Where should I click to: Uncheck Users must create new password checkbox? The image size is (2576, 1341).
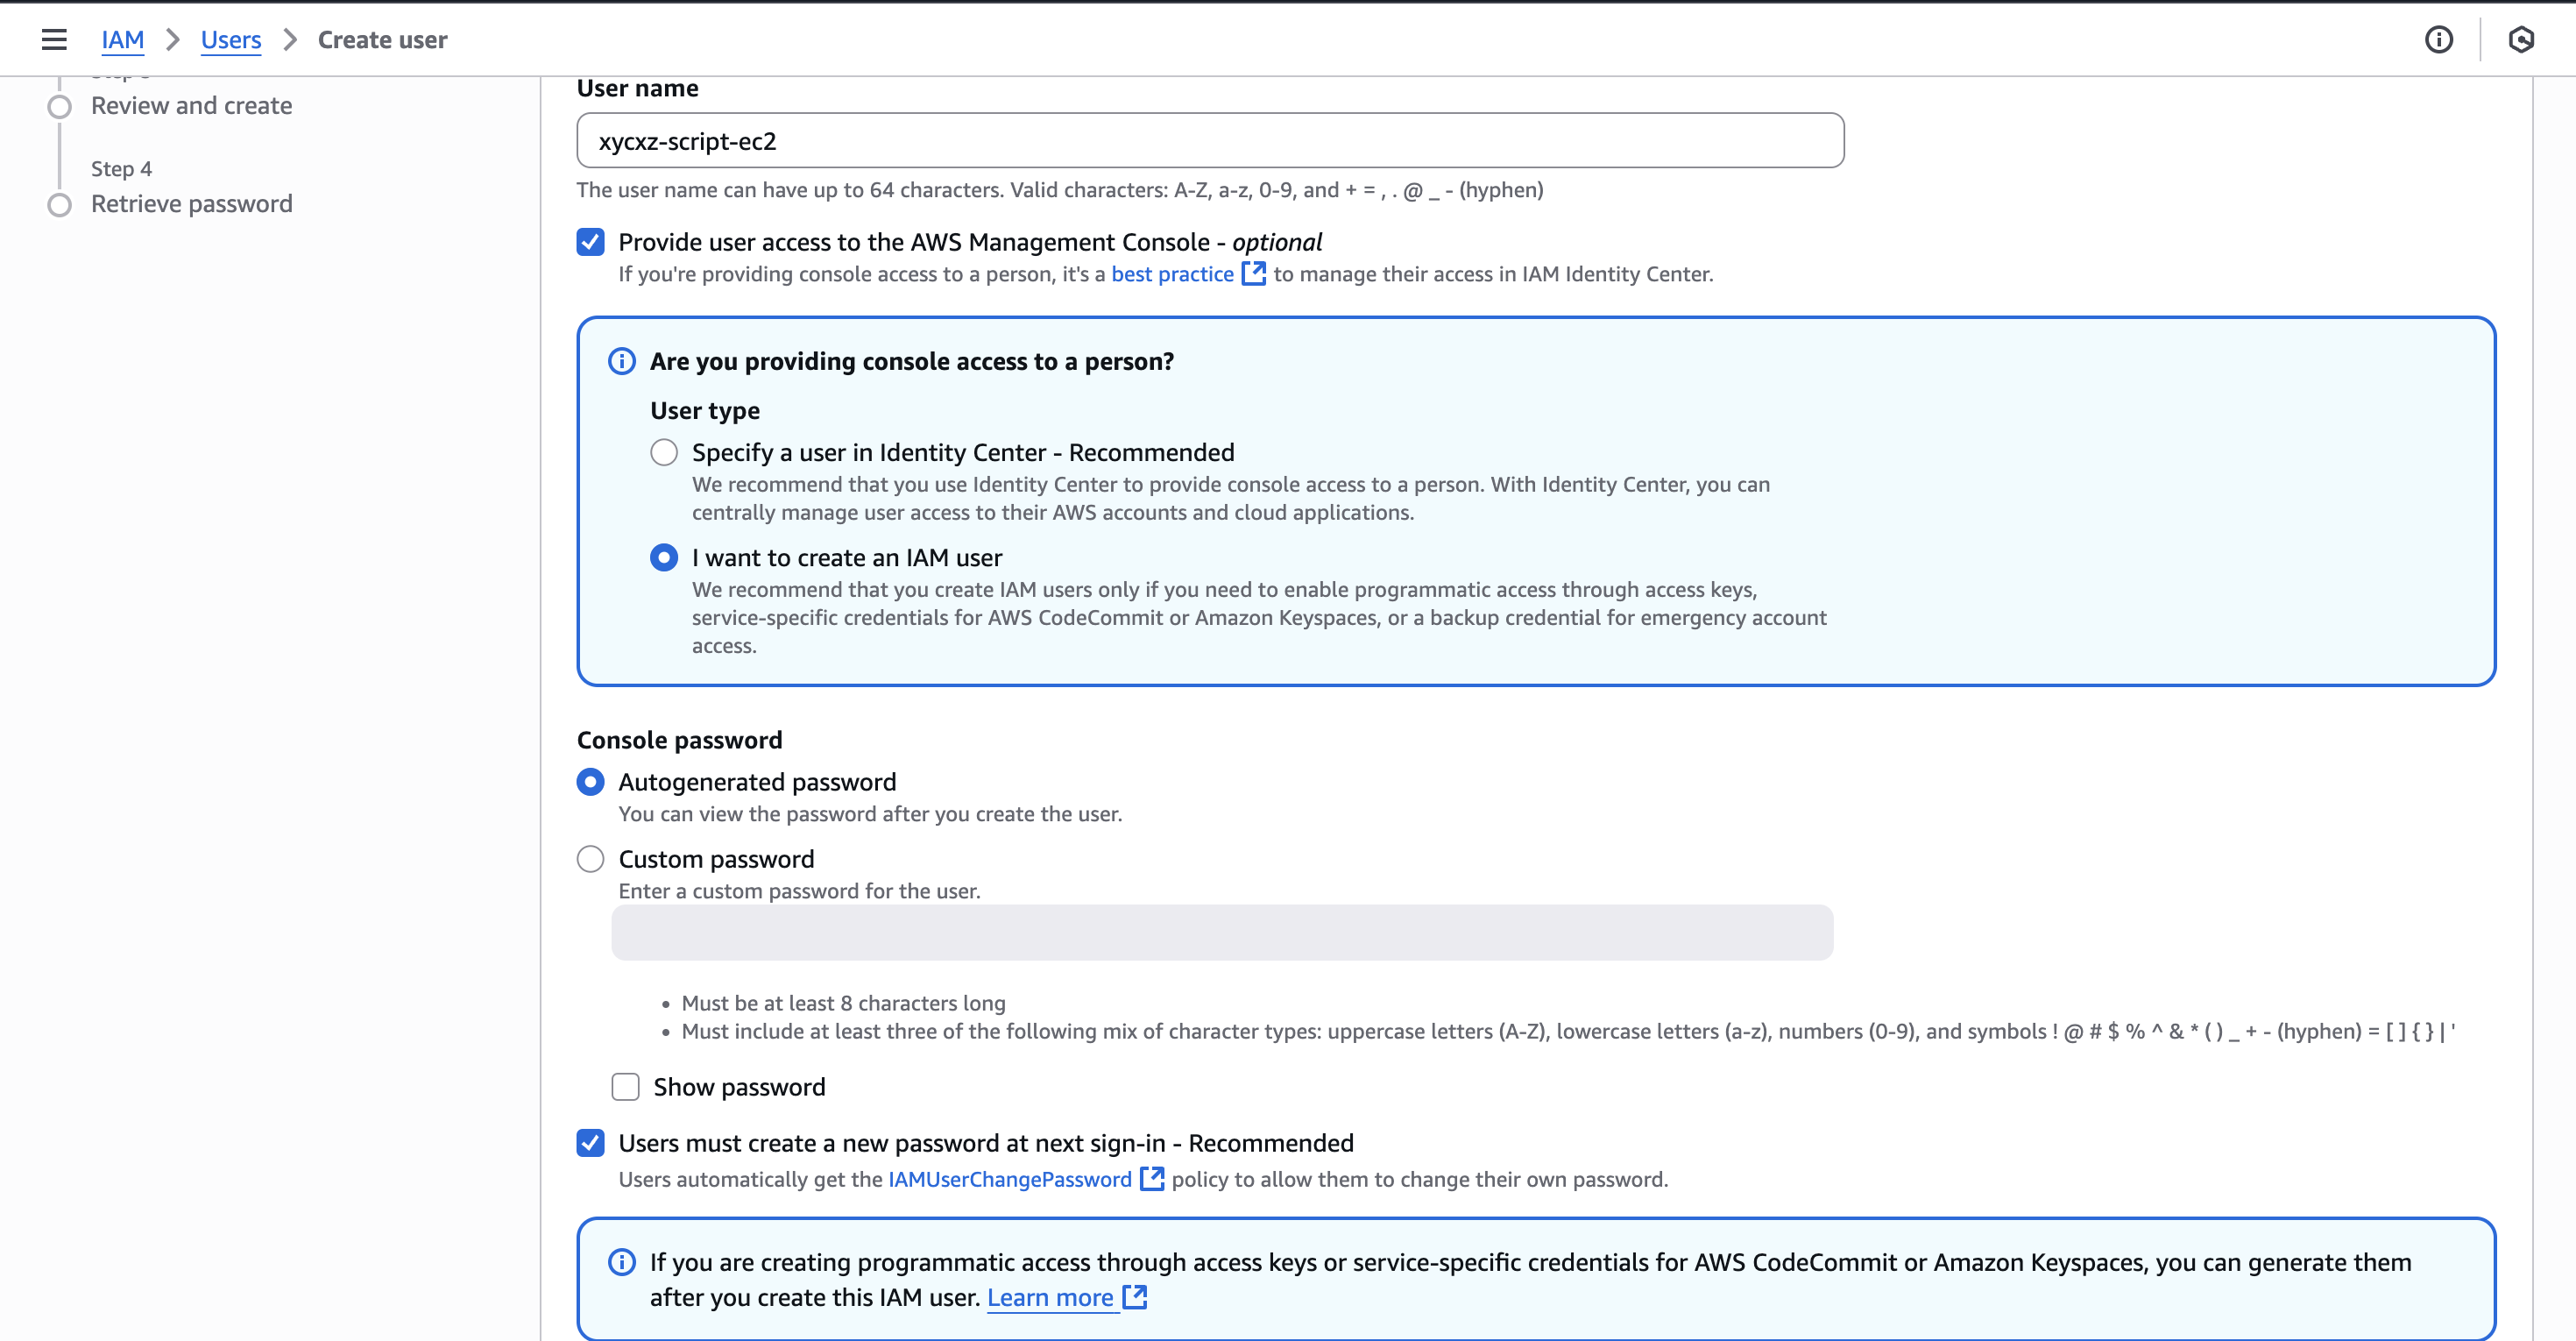pyautogui.click(x=590, y=1143)
